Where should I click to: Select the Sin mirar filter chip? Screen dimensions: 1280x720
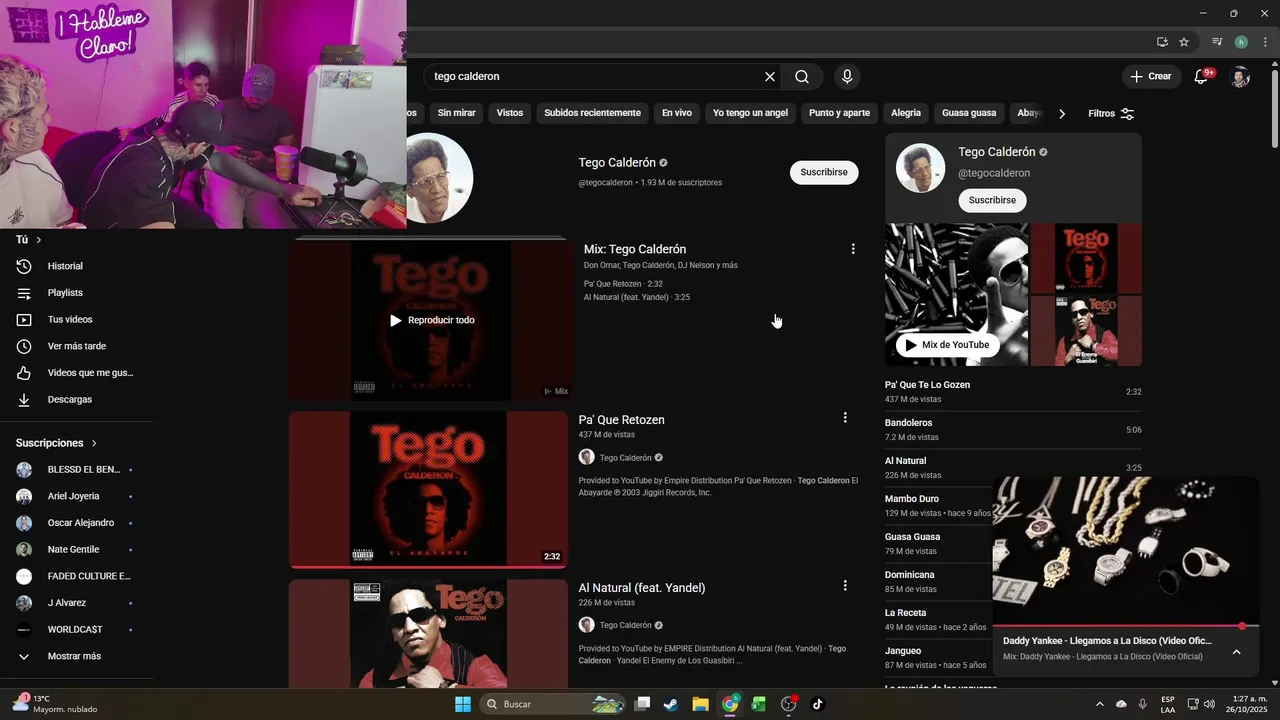click(456, 113)
